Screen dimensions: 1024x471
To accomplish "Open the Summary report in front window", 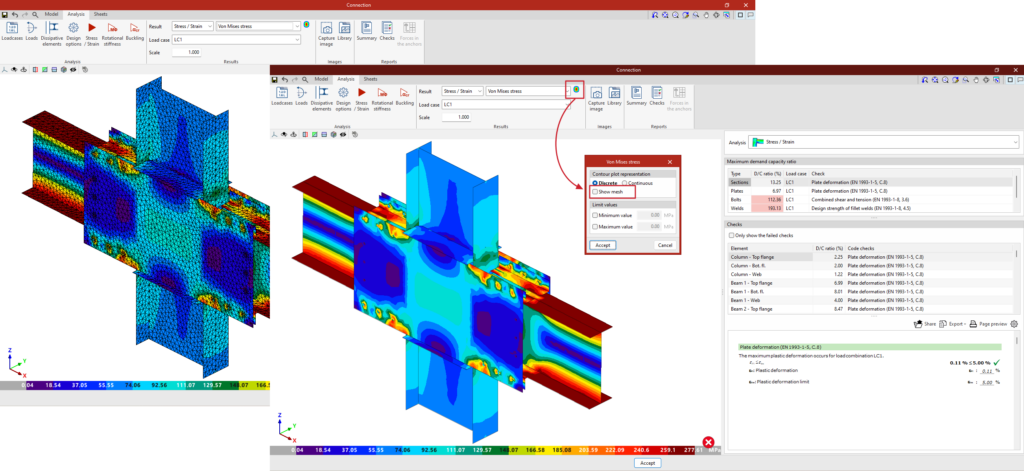I will (x=637, y=97).
